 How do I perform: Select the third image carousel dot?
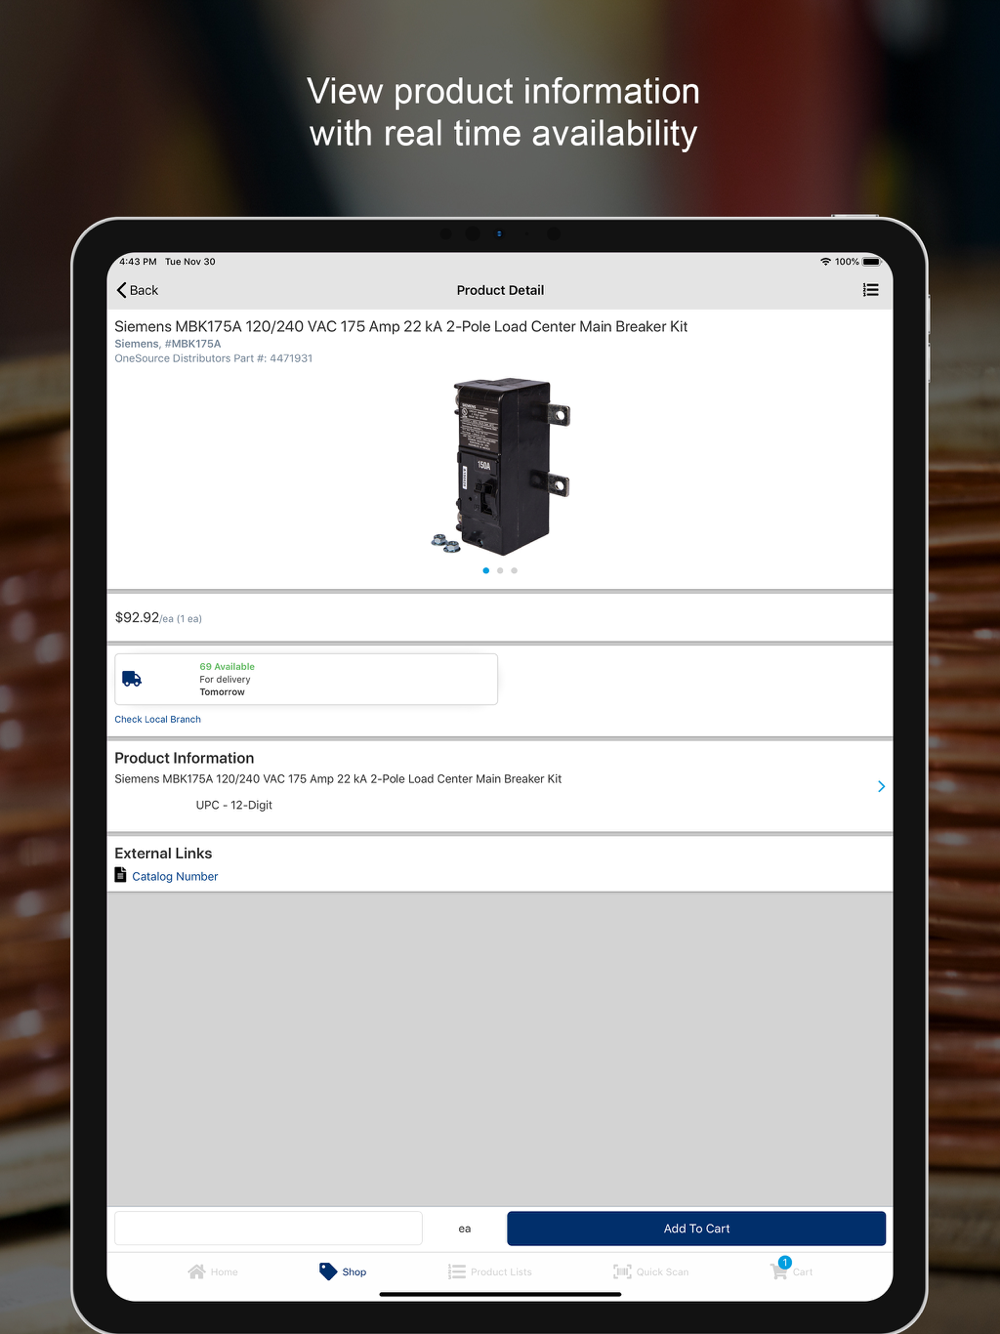point(514,570)
